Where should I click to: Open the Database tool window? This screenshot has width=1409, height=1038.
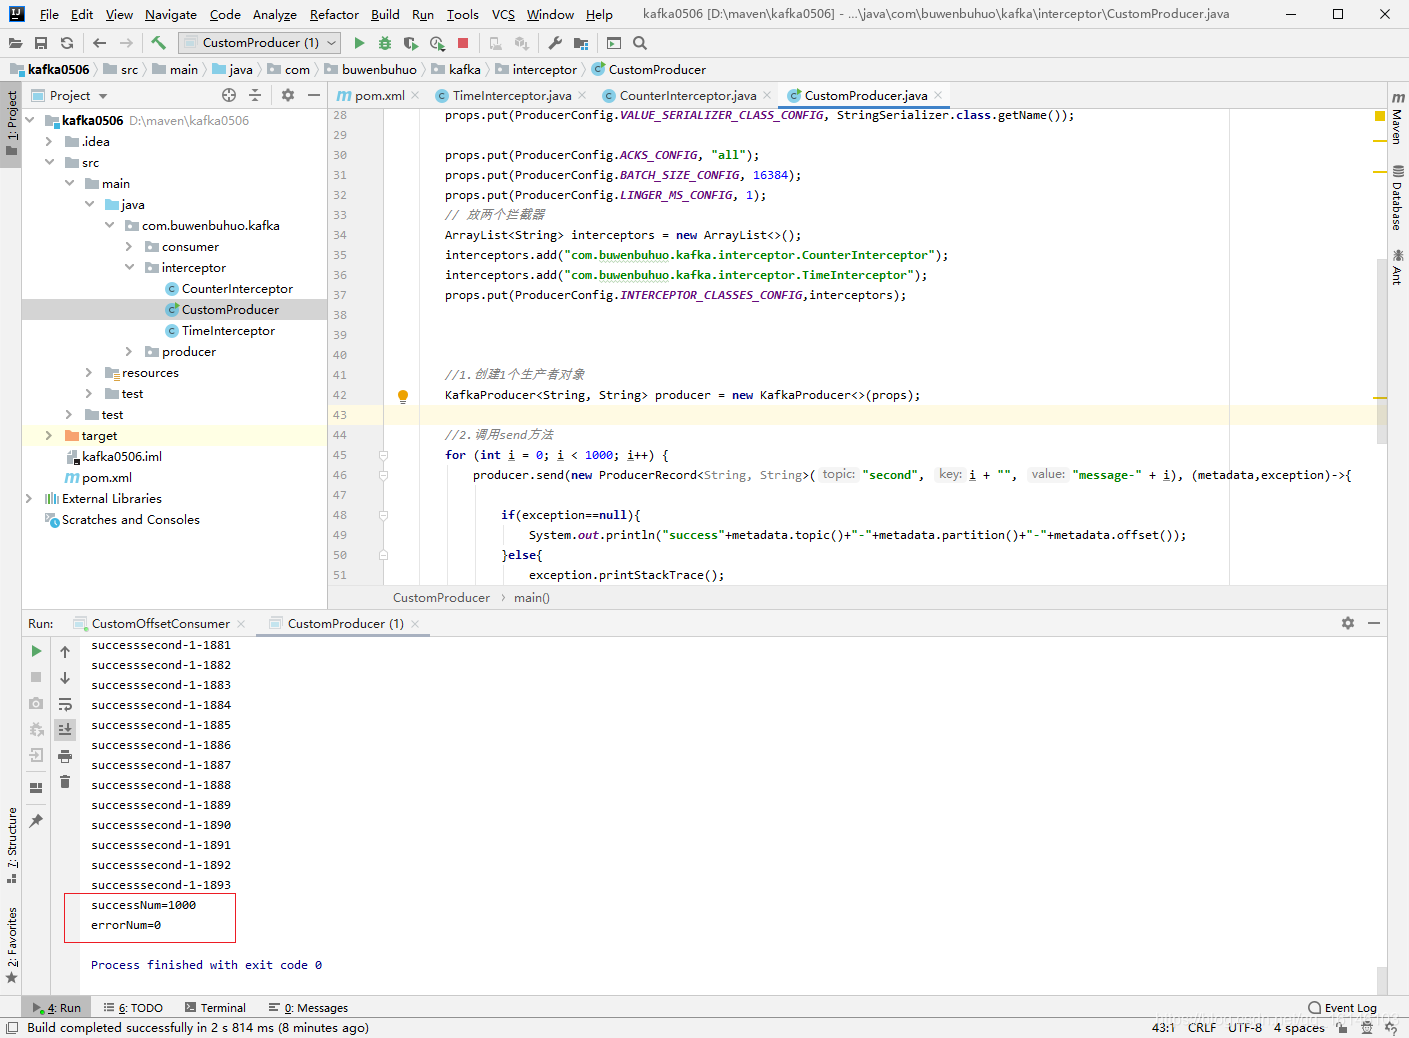tap(1398, 198)
